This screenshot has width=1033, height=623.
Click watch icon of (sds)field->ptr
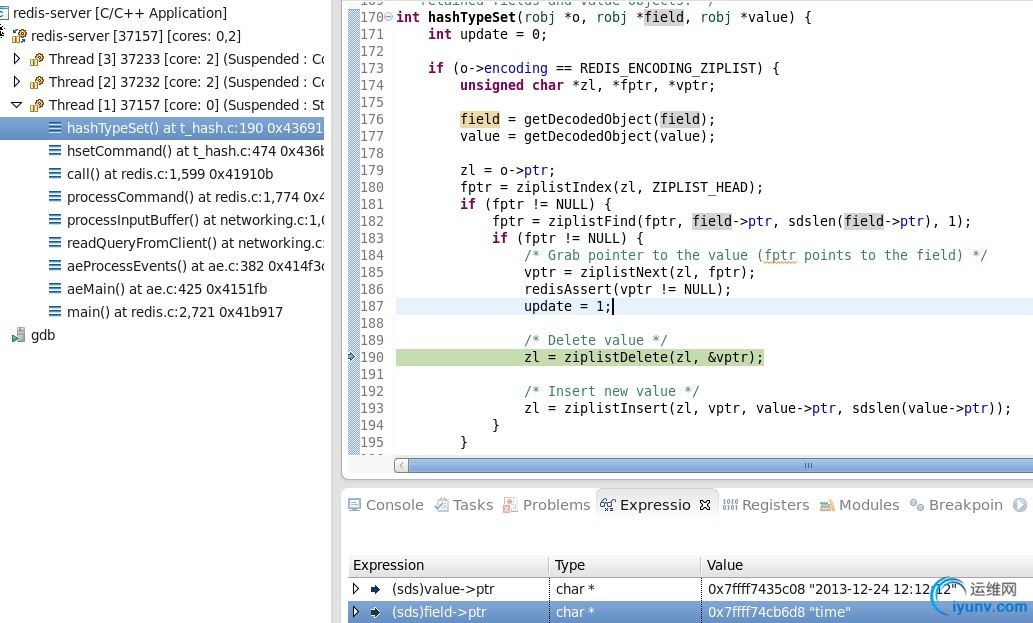coord(376,612)
